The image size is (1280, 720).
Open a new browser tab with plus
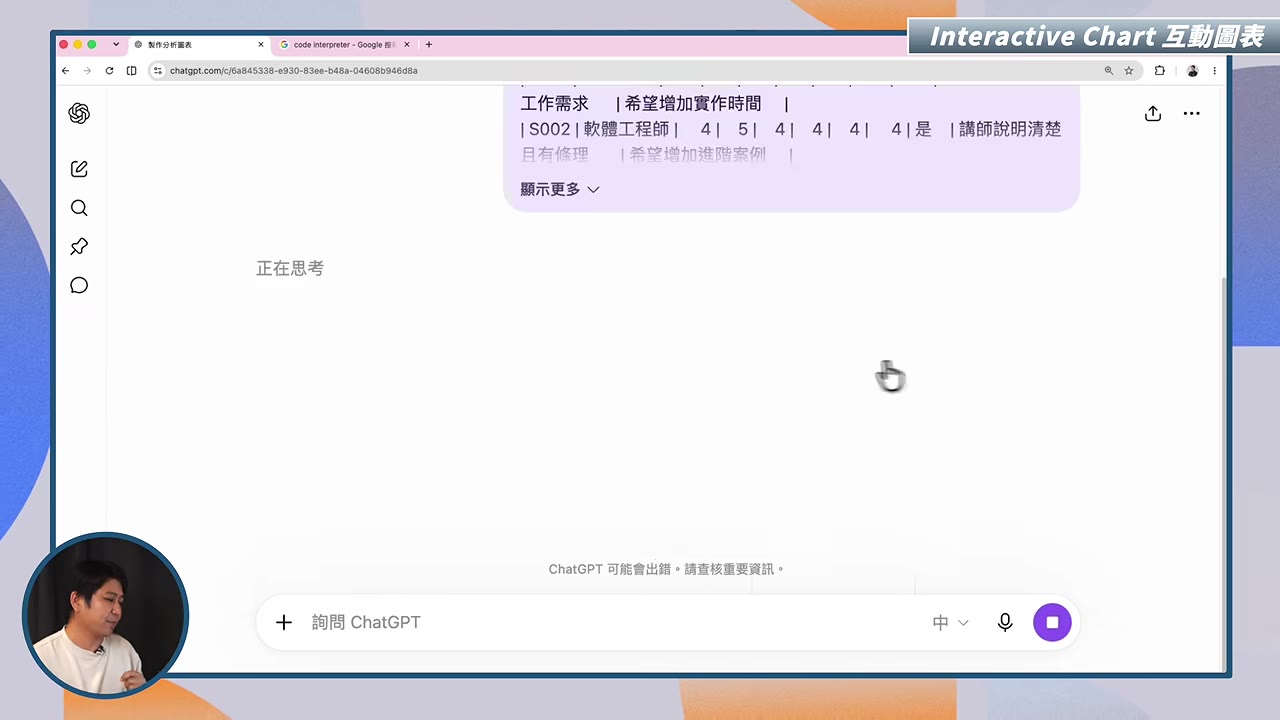click(429, 45)
